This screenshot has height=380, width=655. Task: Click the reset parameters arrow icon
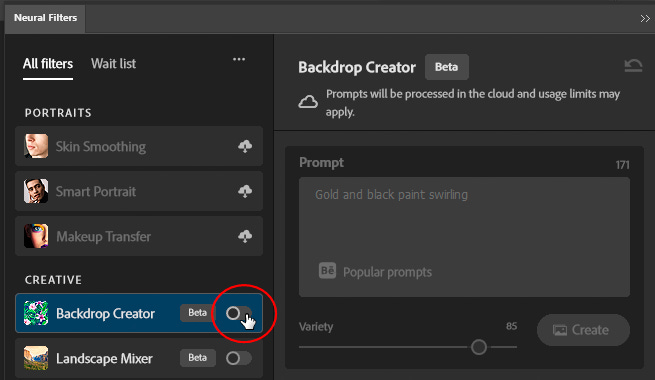point(633,66)
